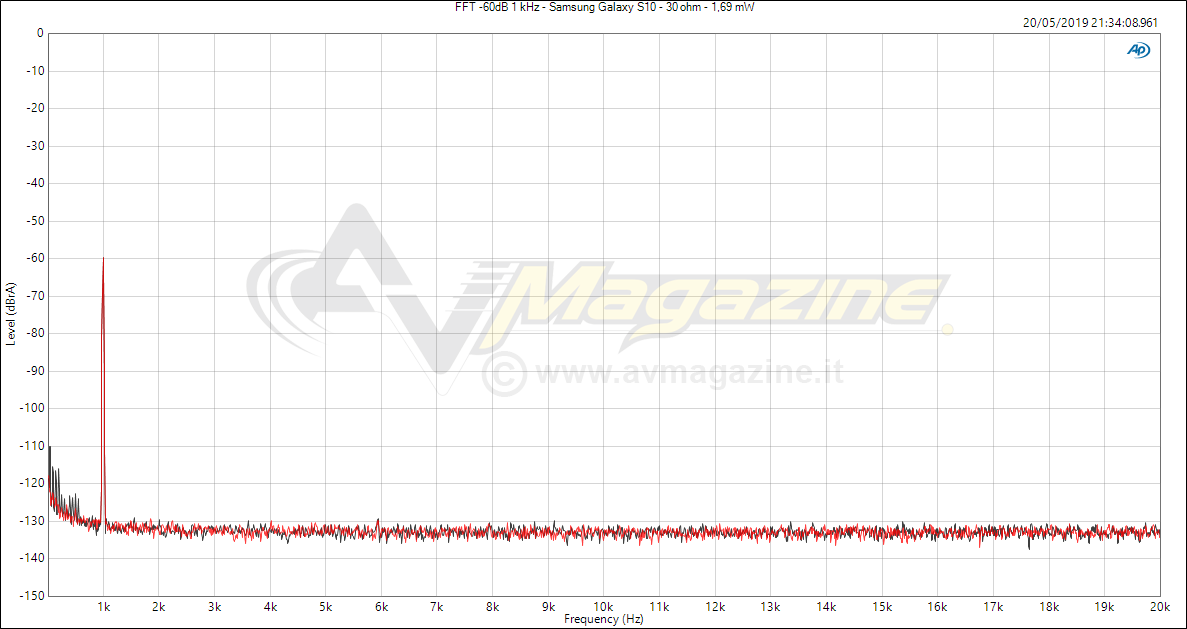The width and height of the screenshot is (1187, 629).
Task: Click the '1k' frequency axis label
Action: (x=104, y=607)
